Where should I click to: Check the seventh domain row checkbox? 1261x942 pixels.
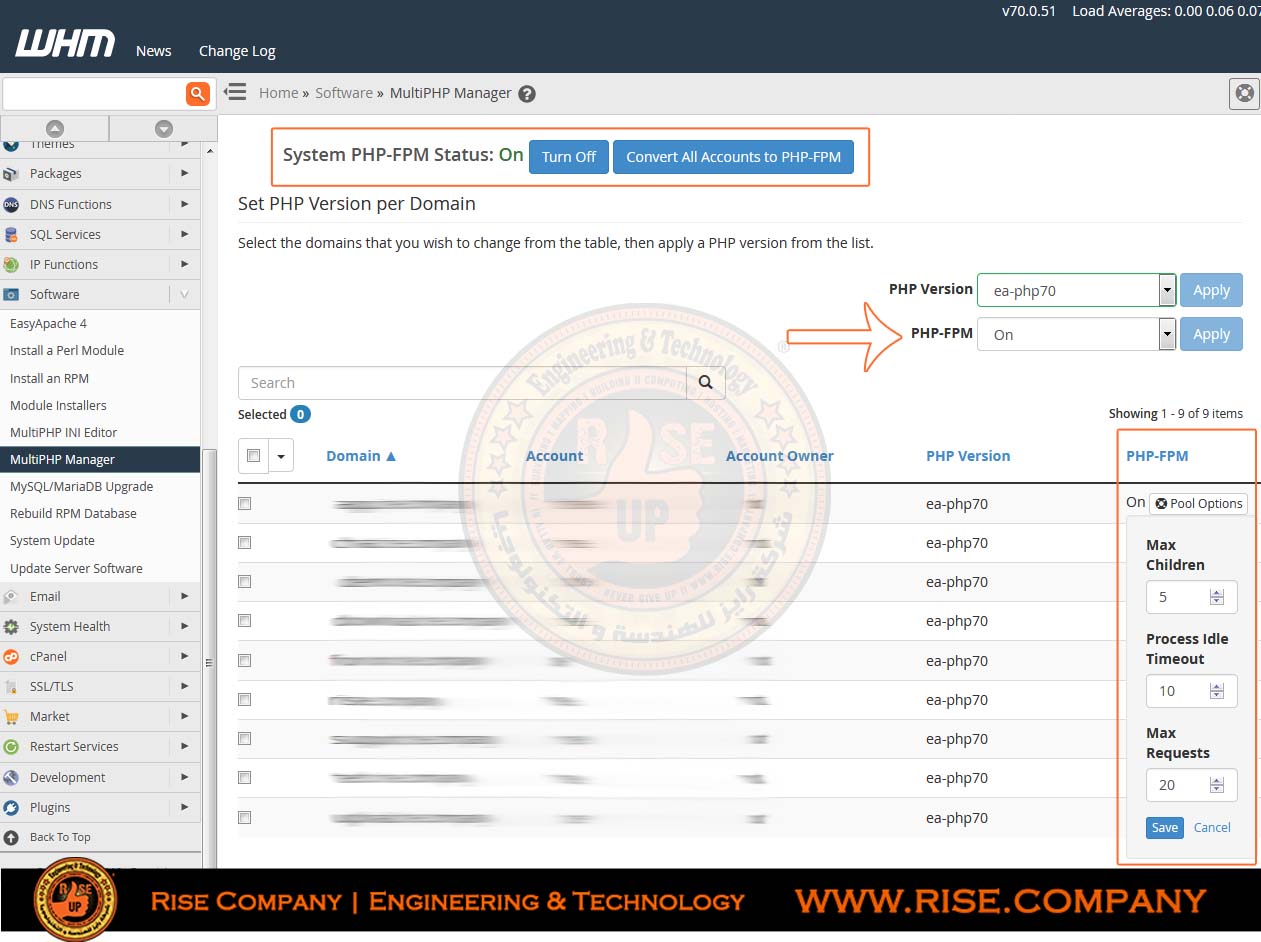coord(244,739)
